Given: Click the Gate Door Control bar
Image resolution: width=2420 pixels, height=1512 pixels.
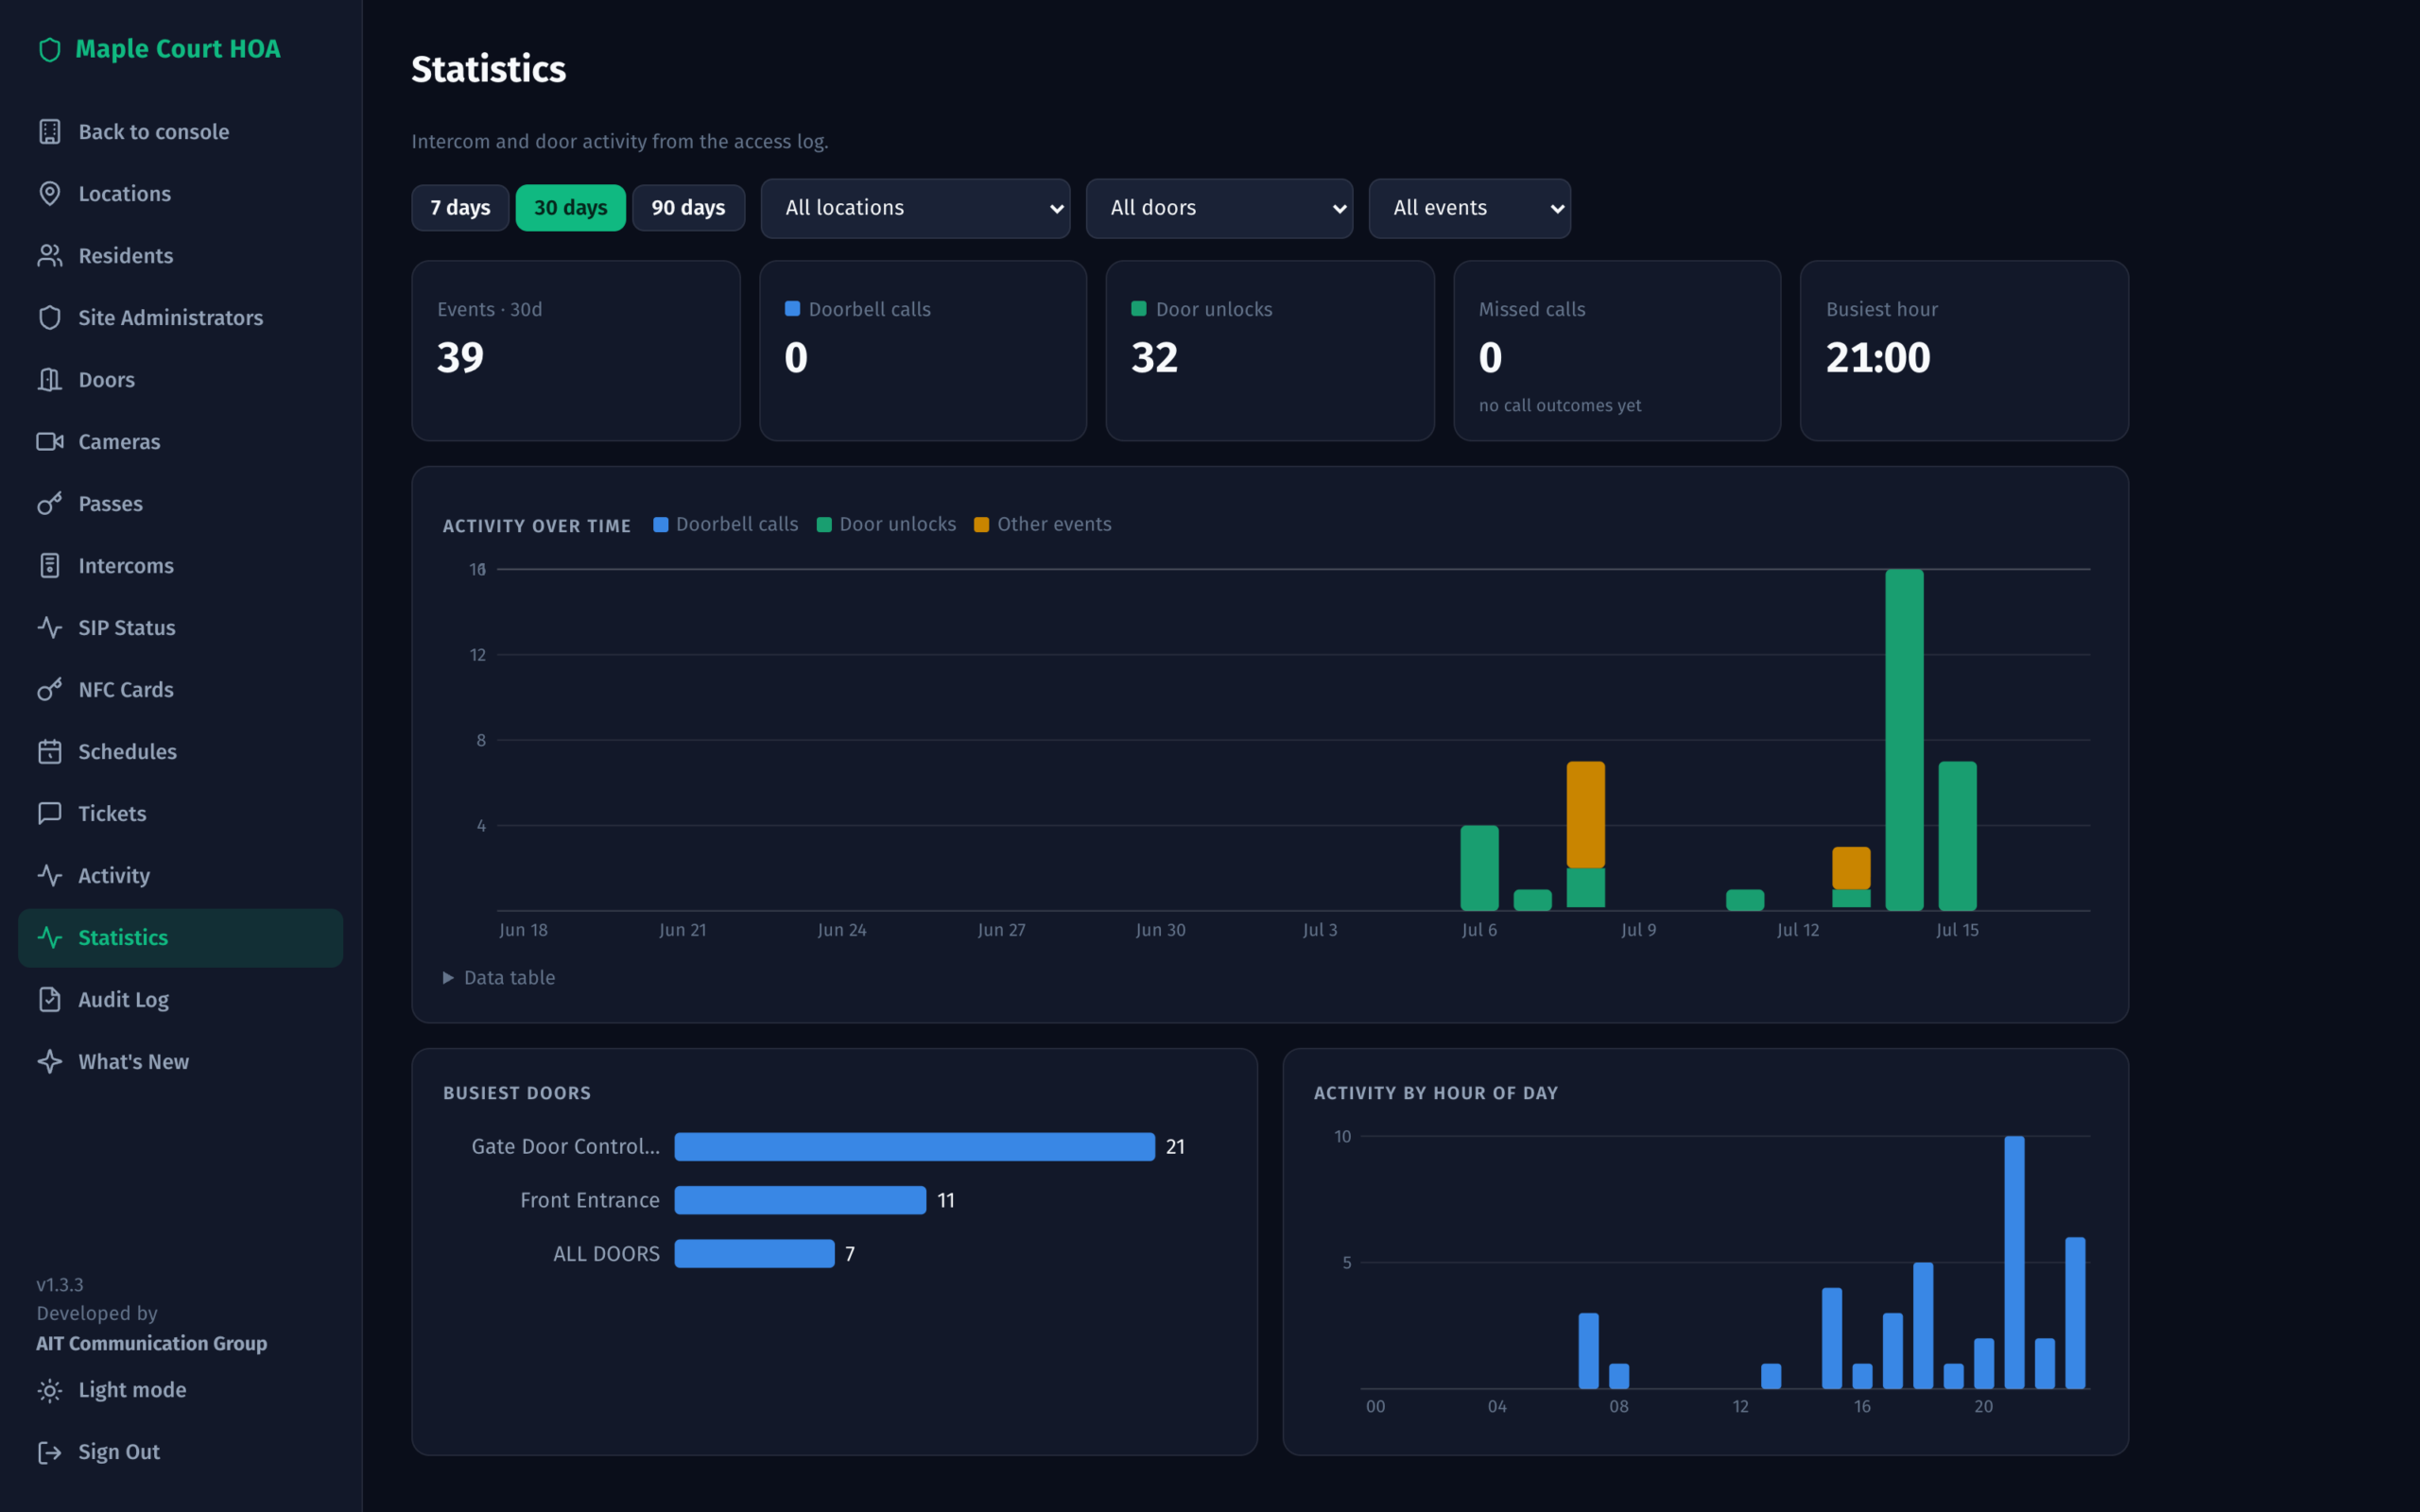Looking at the screenshot, I should pos(914,1147).
